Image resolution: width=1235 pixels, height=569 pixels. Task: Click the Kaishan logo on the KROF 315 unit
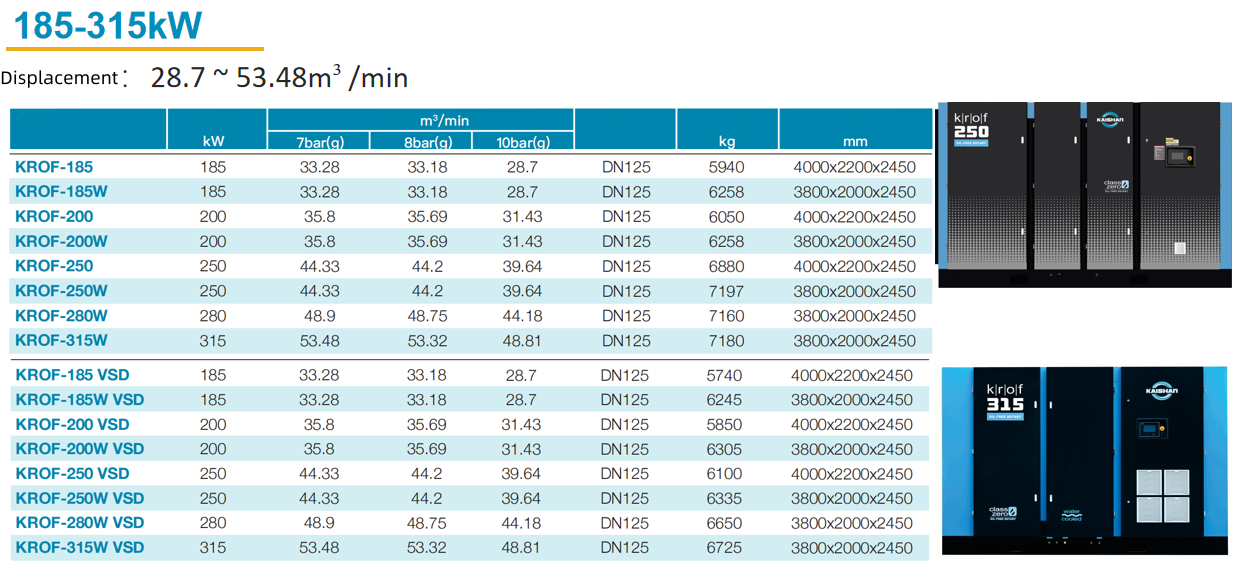(1158, 389)
